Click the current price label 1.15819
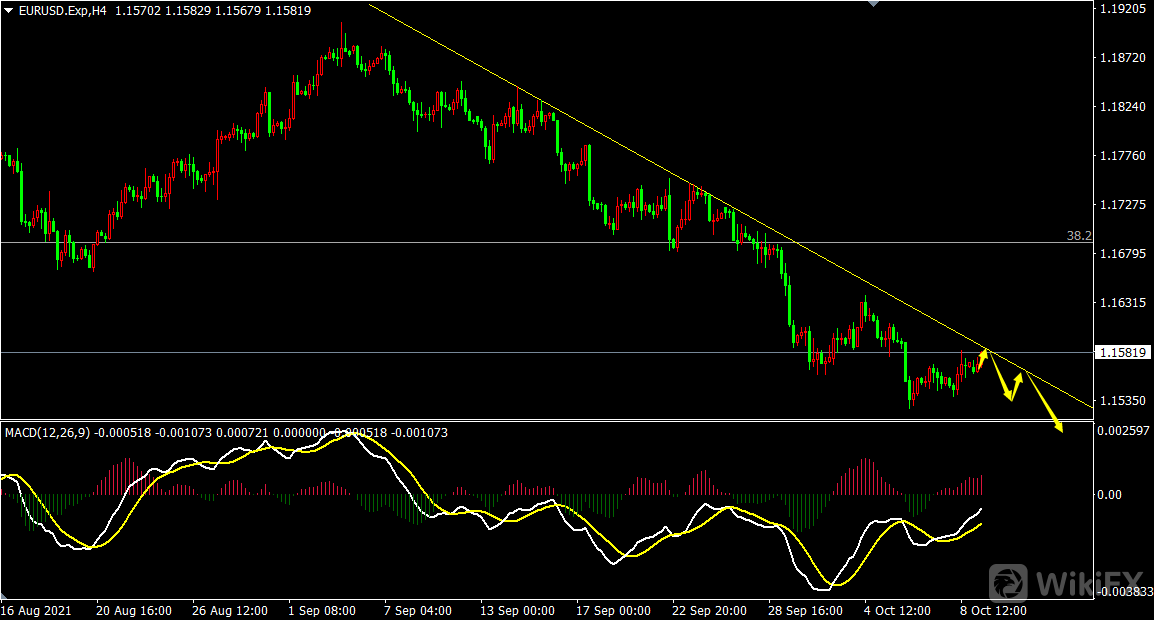Screen dimensions: 1154x620 (x=1123, y=353)
